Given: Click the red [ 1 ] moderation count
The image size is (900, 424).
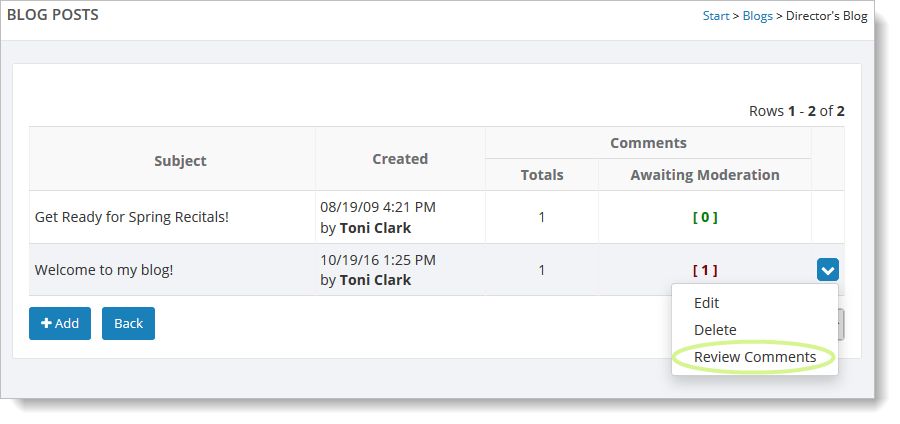Looking at the screenshot, I should click(705, 270).
